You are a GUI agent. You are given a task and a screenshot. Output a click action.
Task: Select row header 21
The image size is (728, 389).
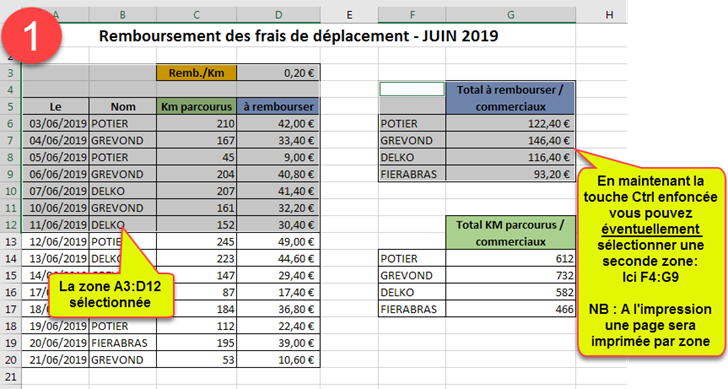pos(11,376)
